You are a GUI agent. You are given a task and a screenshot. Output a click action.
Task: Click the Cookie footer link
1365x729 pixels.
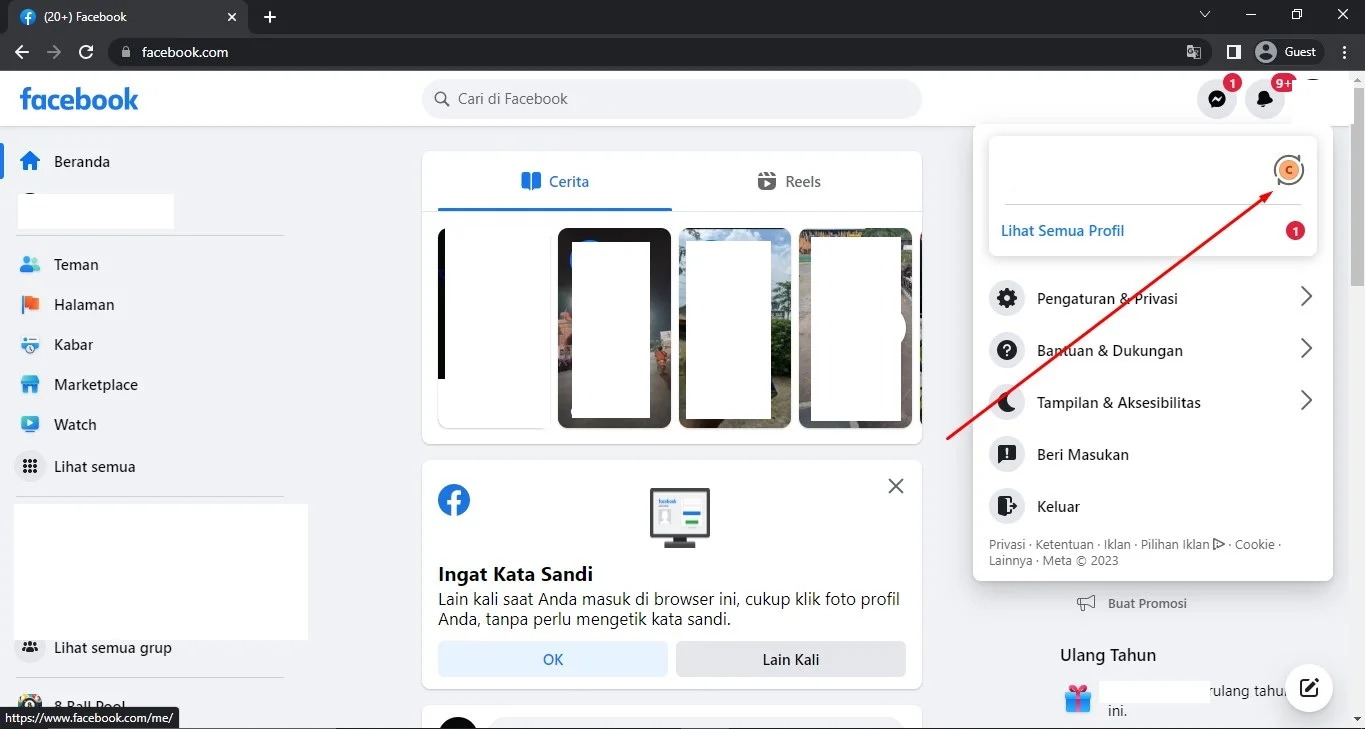1254,545
